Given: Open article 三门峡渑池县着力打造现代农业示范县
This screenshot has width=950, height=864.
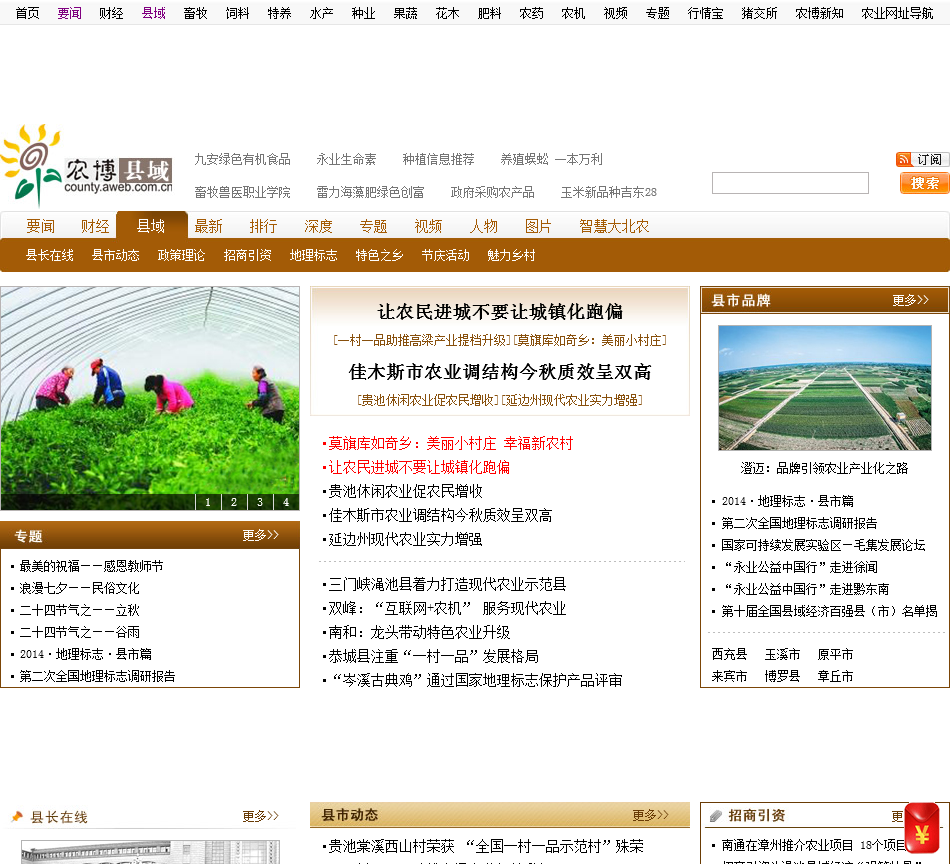Looking at the screenshot, I should pos(447,584).
